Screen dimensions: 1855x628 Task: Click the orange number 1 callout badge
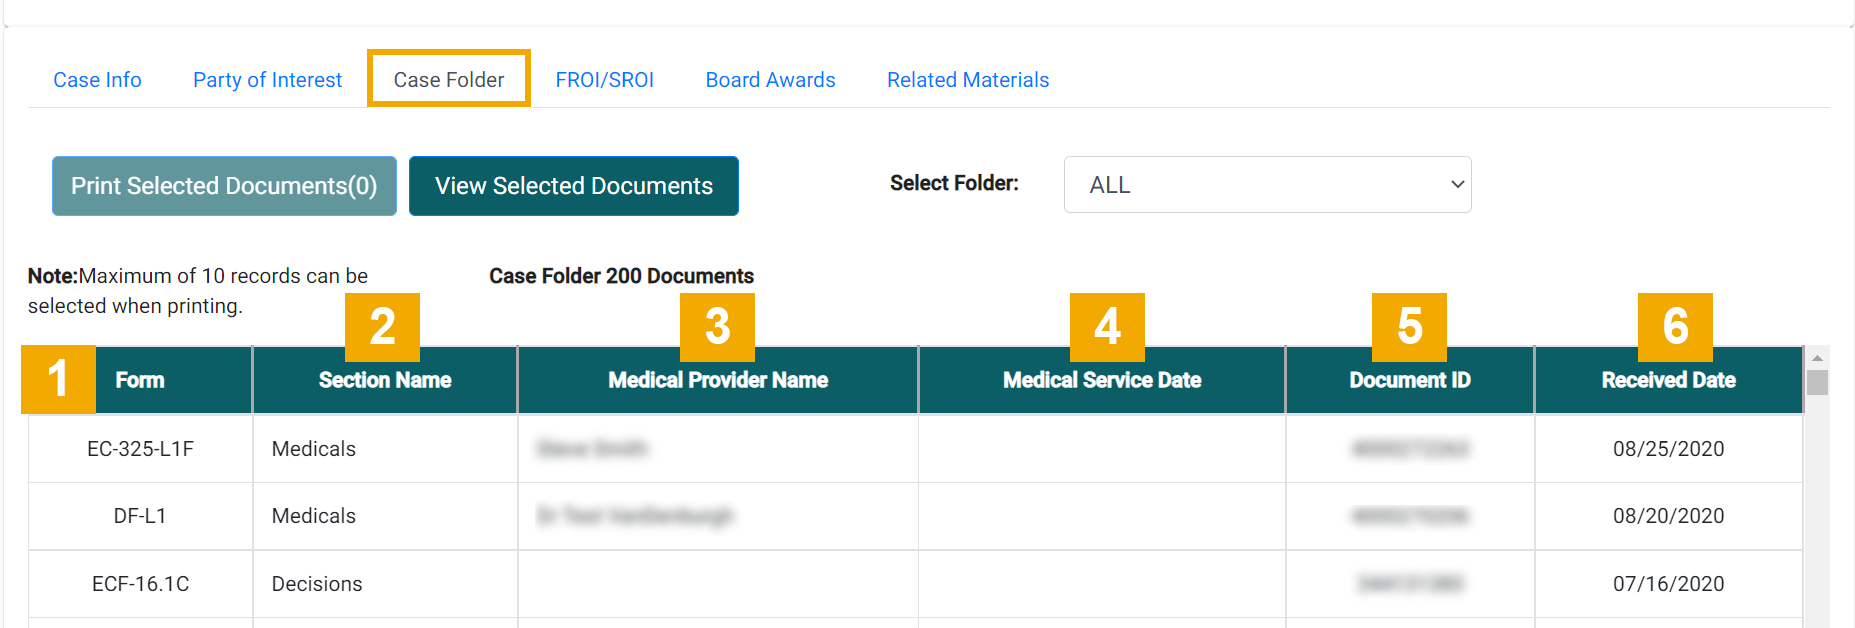(x=58, y=379)
